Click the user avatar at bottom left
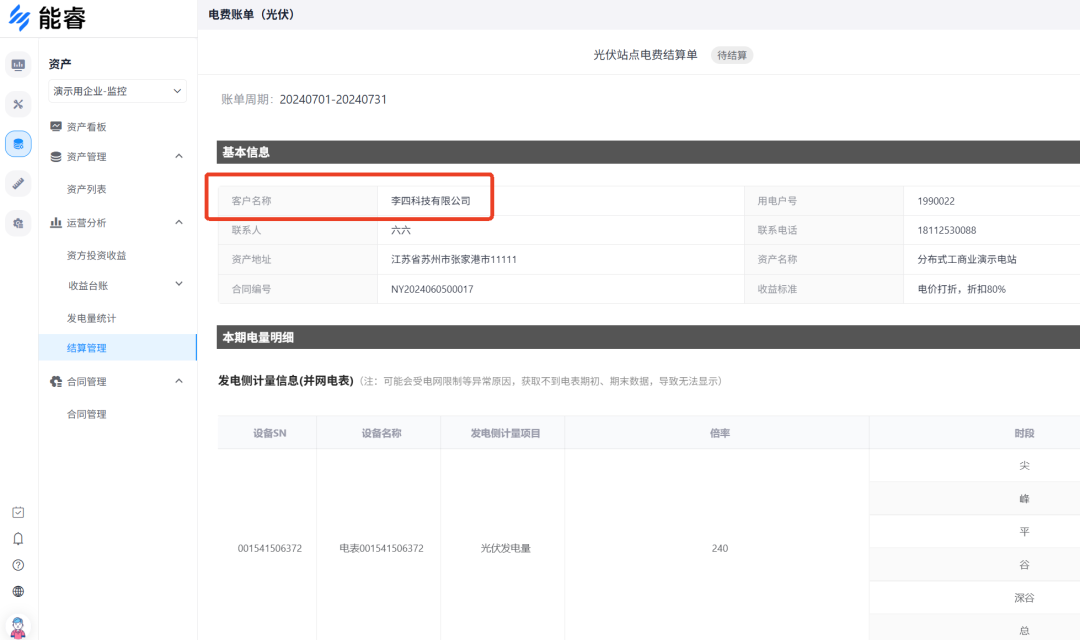The height and width of the screenshot is (640, 1080). pyautogui.click(x=18, y=626)
